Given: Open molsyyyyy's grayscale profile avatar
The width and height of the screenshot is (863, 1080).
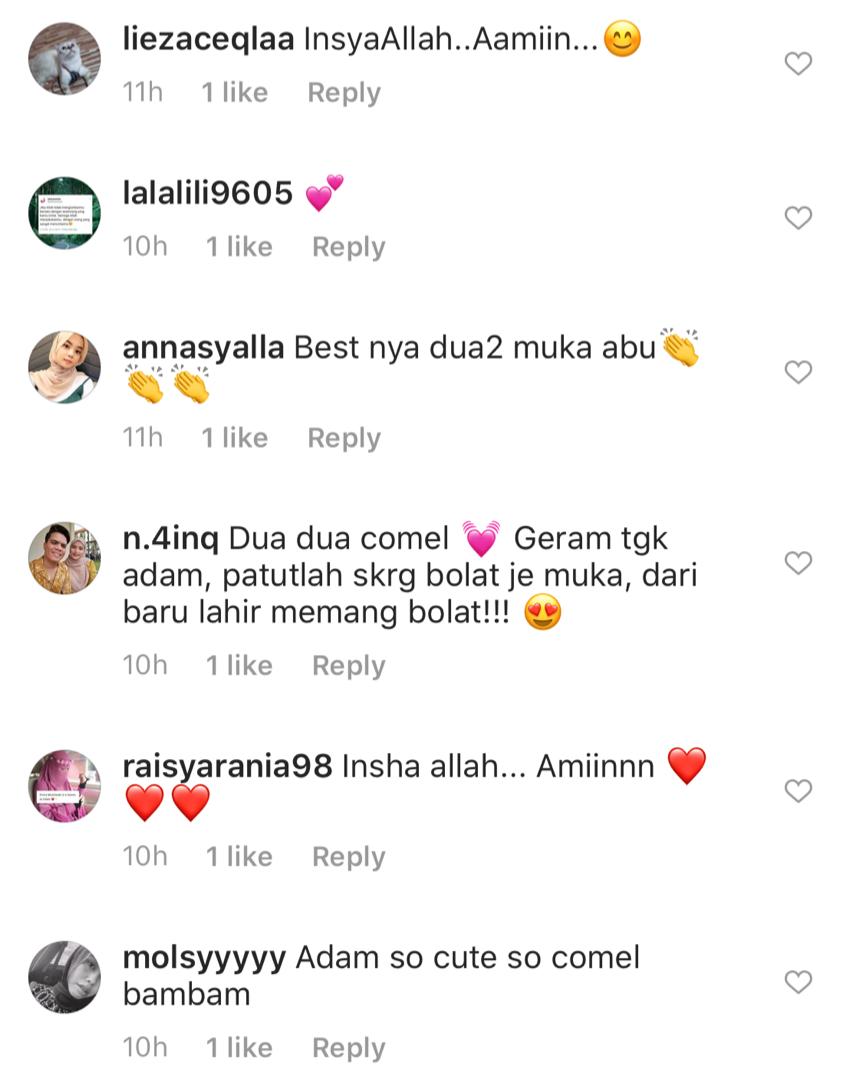Looking at the screenshot, I should click(64, 977).
